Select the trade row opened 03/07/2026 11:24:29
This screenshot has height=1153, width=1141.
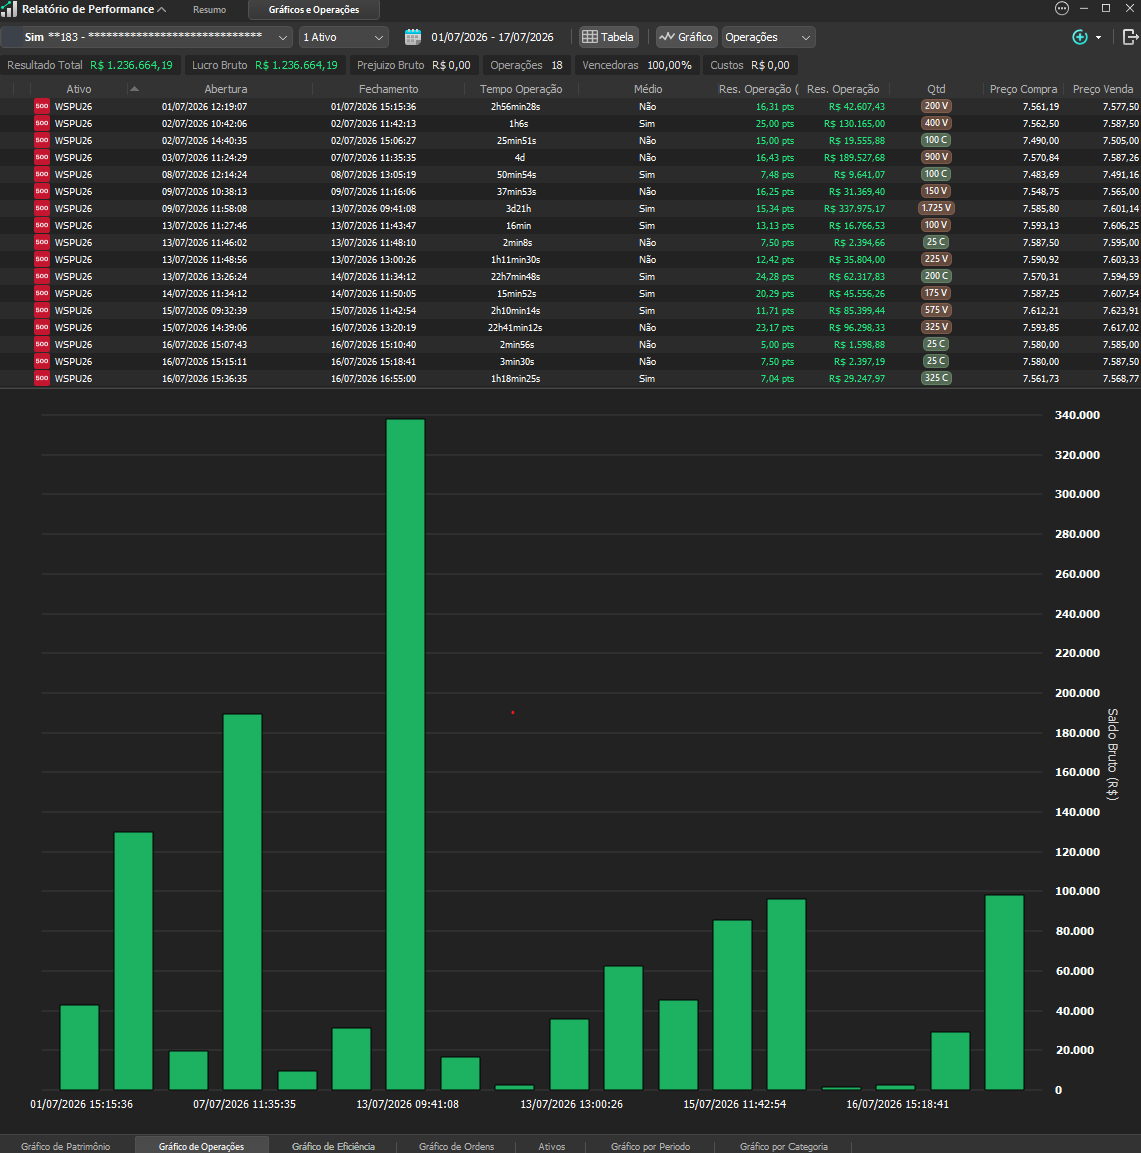(x=570, y=157)
